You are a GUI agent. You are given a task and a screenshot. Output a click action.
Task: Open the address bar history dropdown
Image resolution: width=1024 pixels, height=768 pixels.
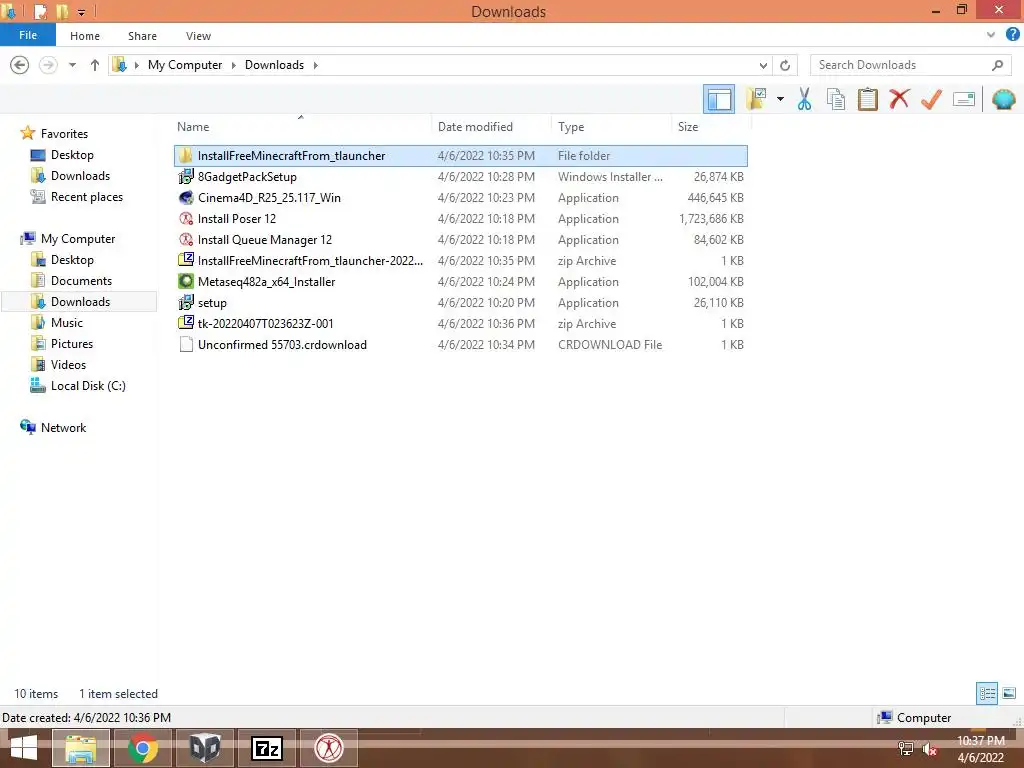pos(763,65)
